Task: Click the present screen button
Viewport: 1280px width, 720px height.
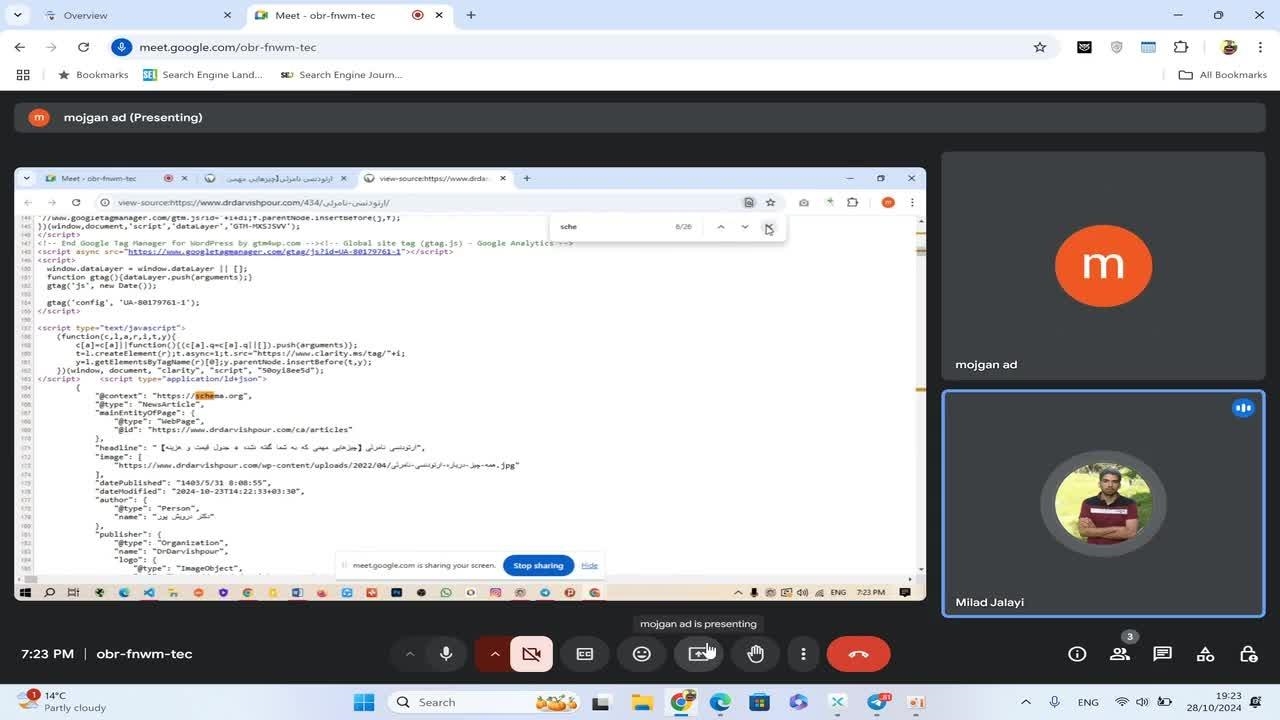Action: 699,654
